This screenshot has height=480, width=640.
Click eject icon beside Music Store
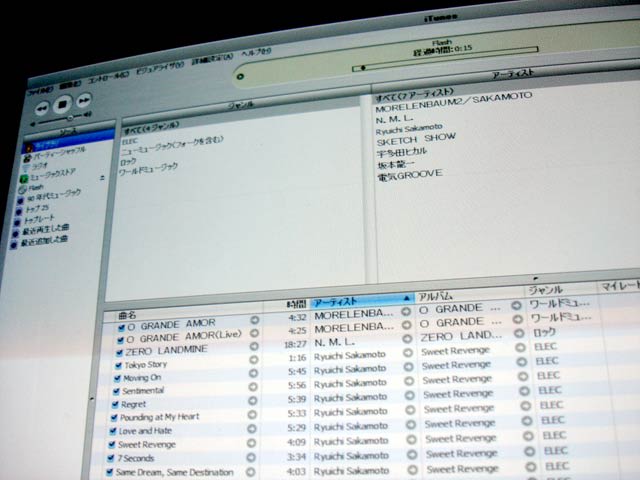tap(101, 178)
